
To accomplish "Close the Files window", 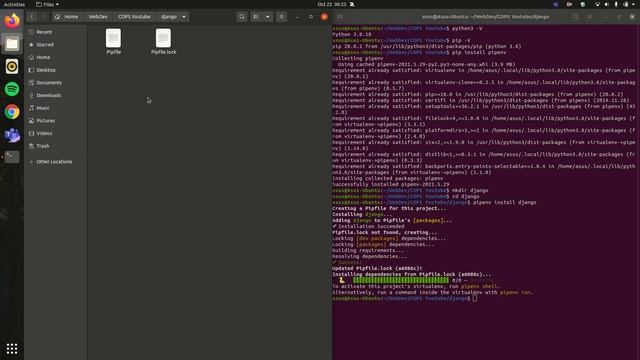I will (324, 17).
